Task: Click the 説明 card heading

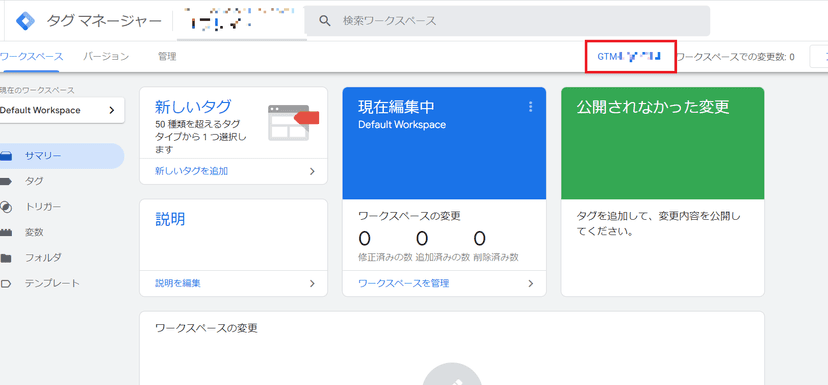Action: [x=170, y=219]
